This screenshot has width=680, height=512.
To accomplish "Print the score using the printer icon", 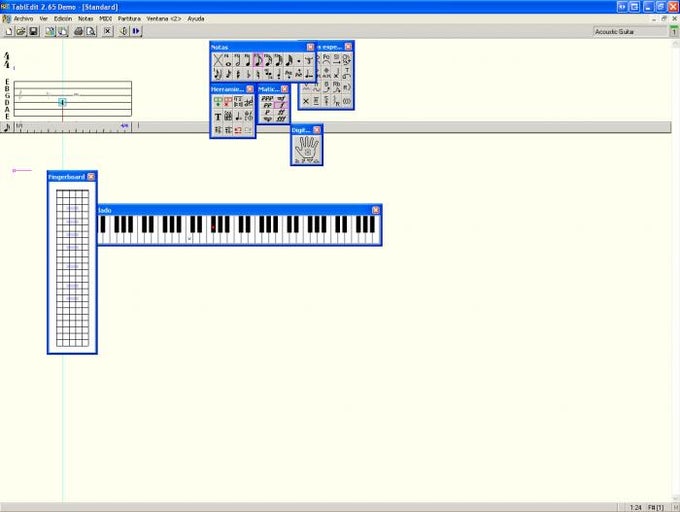I will tap(78, 31).
